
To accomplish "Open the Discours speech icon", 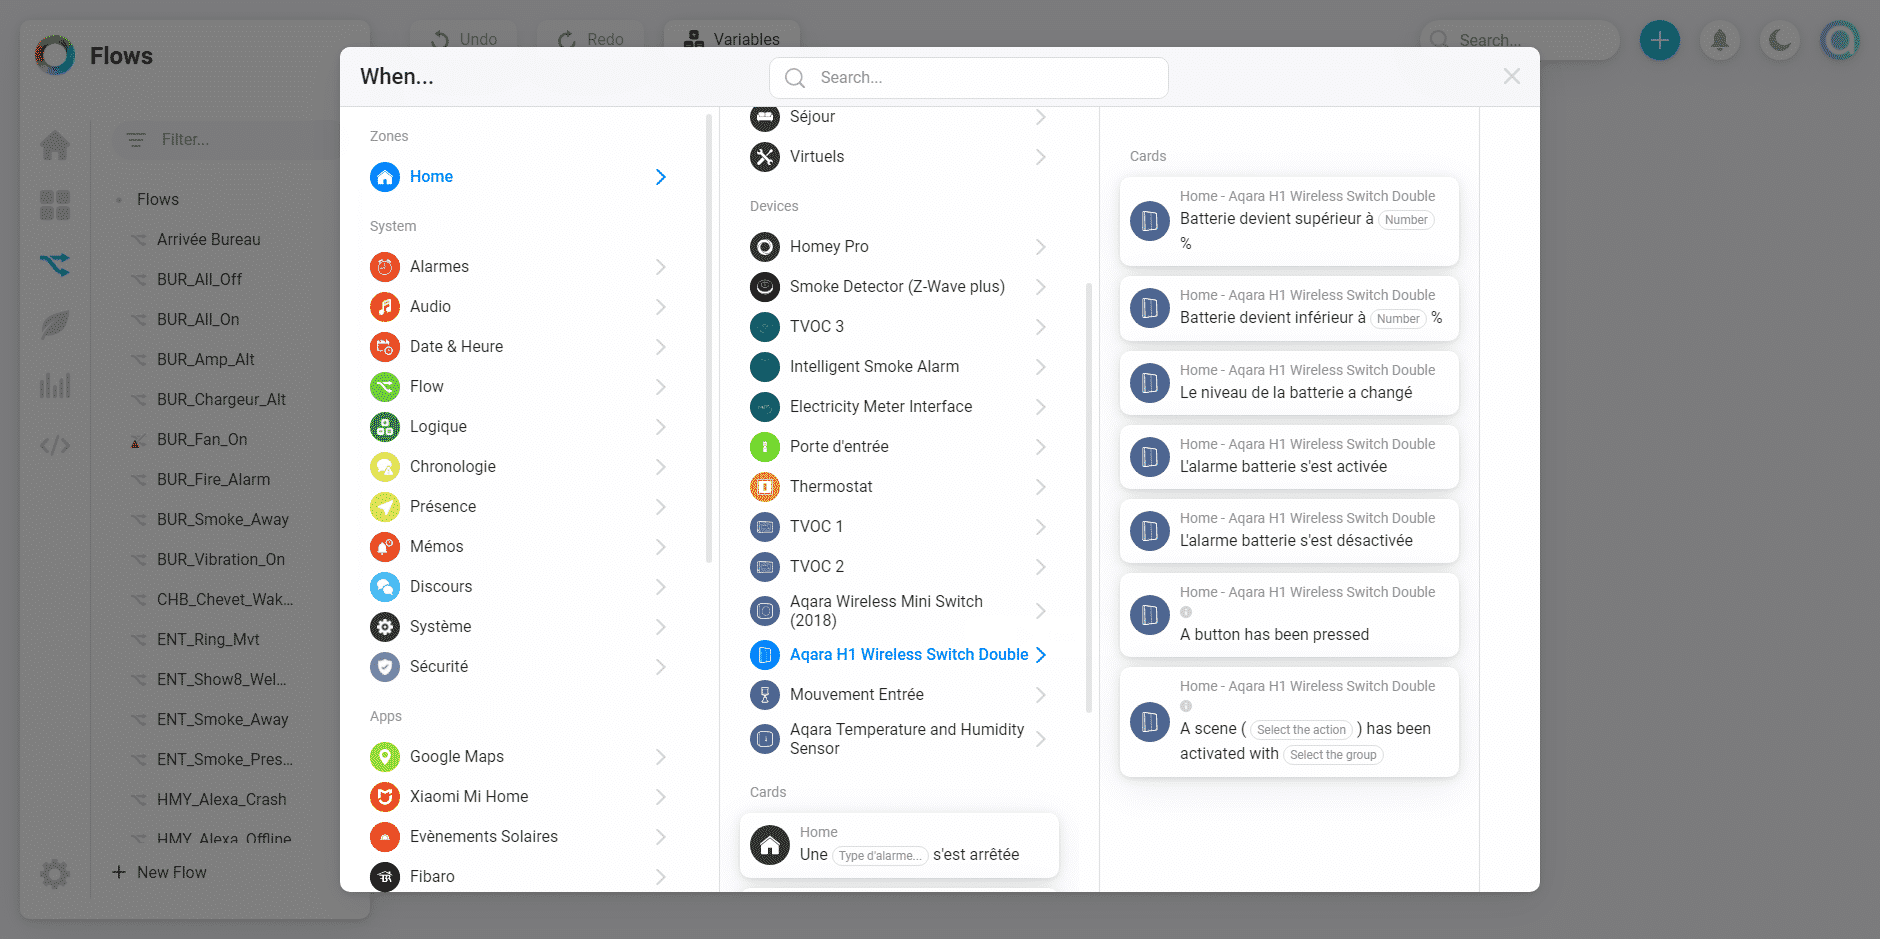I will 385,586.
